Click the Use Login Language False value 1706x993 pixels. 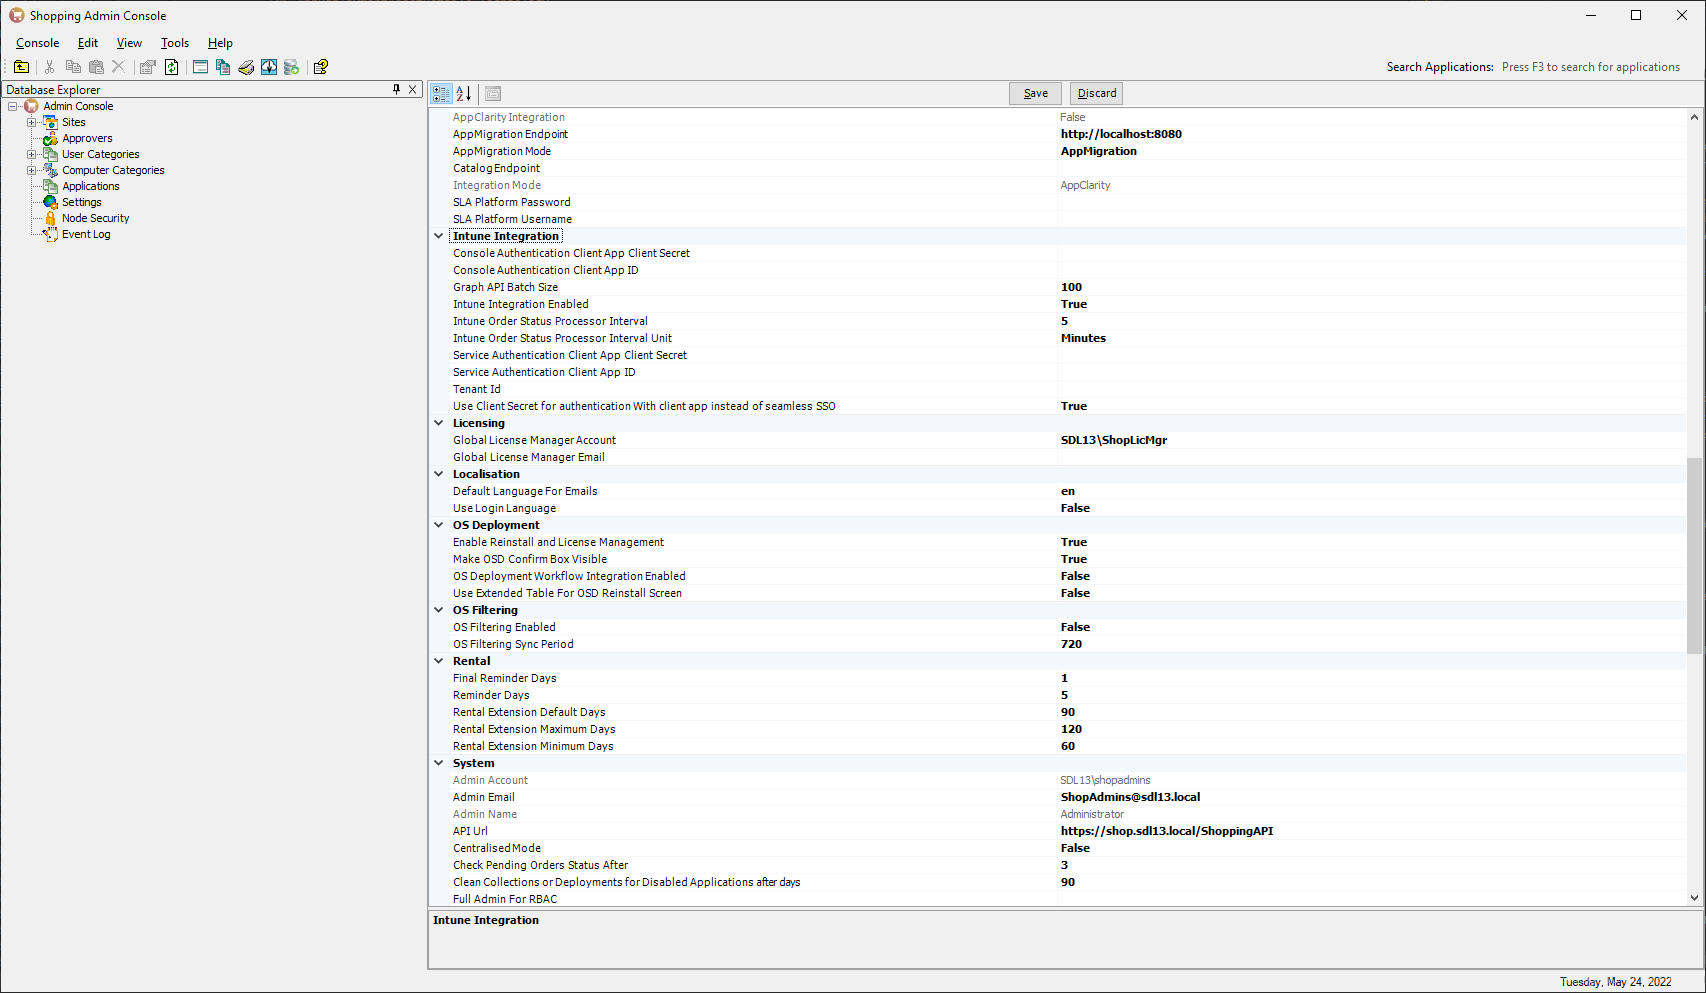pyautogui.click(x=1075, y=508)
